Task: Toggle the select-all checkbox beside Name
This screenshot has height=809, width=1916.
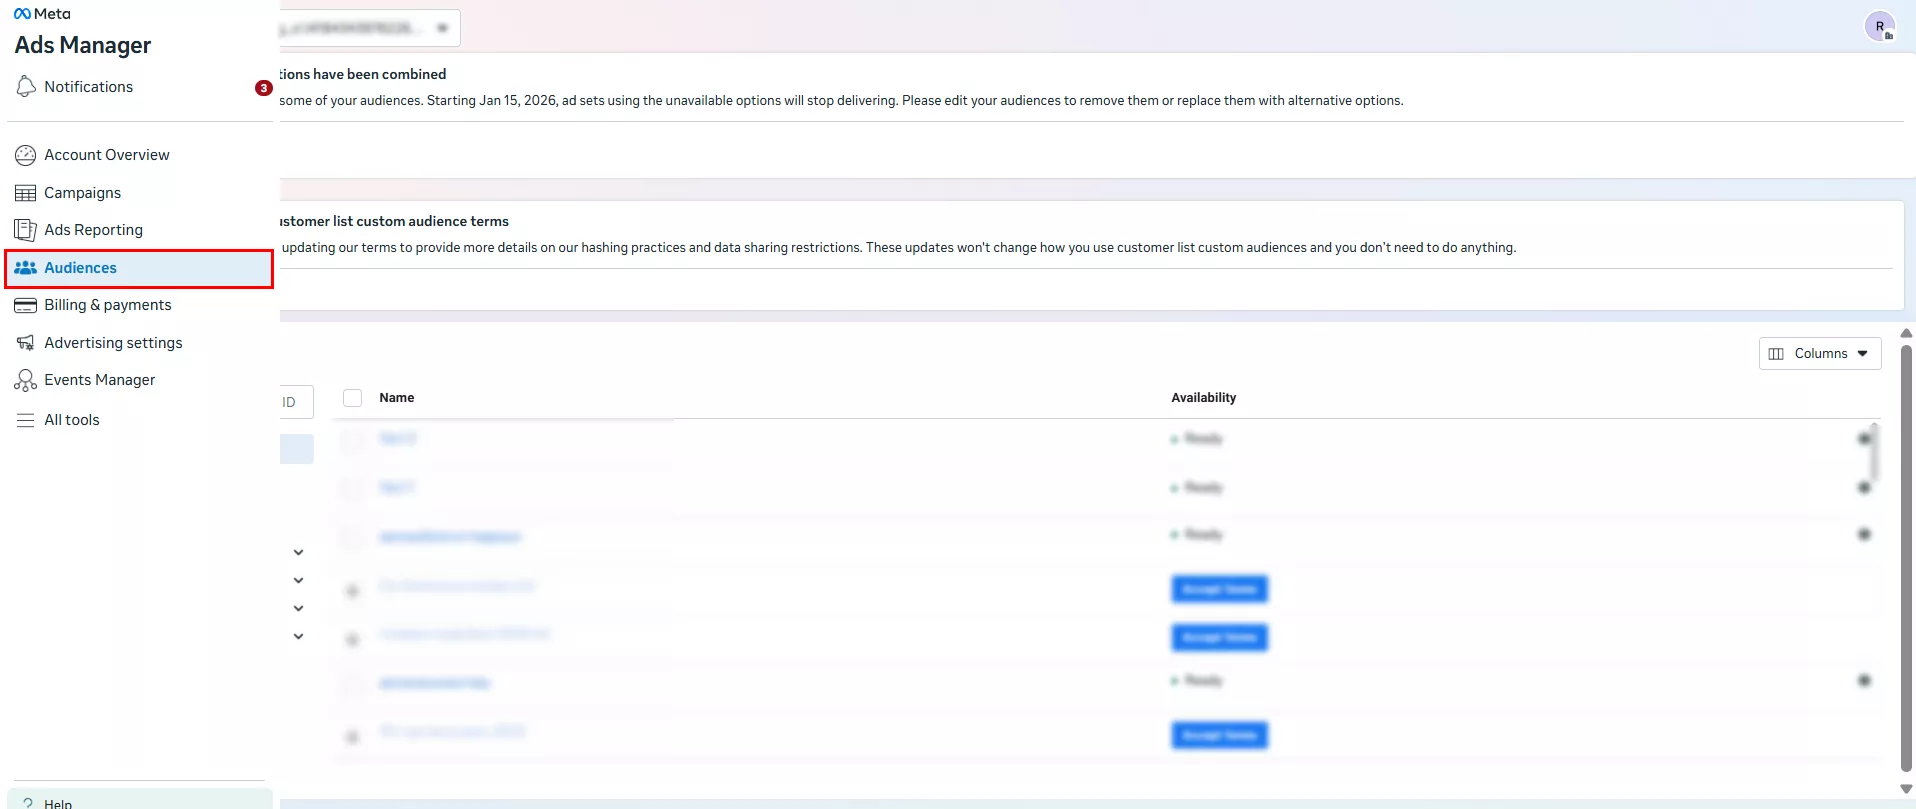Action: point(352,398)
